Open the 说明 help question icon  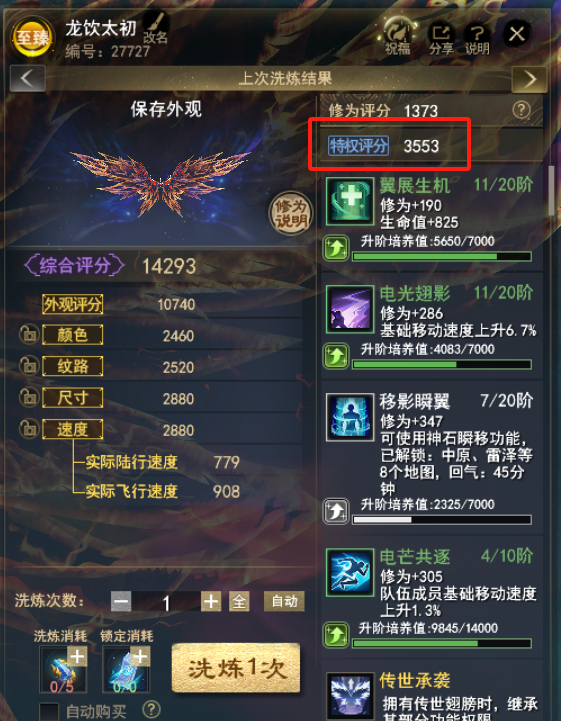click(x=477, y=39)
